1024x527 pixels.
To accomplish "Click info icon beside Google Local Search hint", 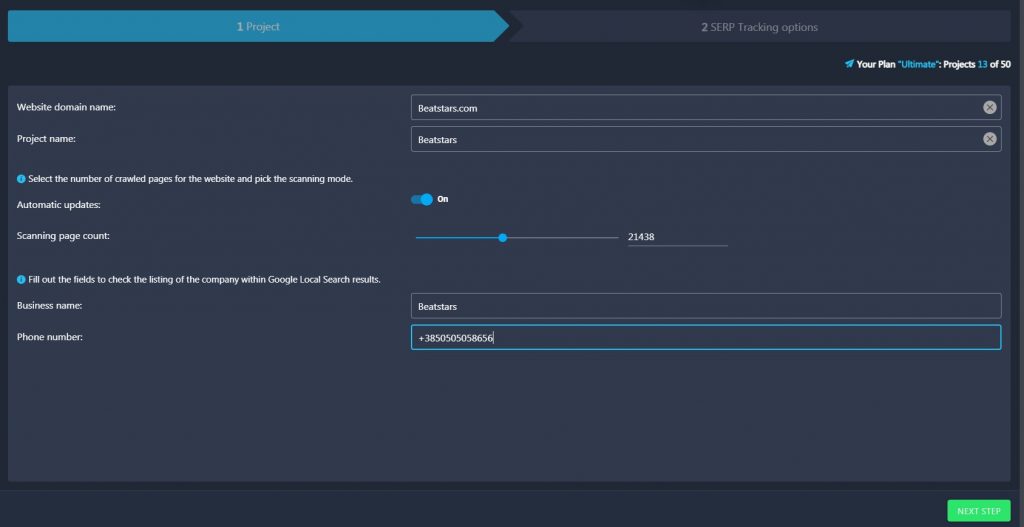I will pyautogui.click(x=21, y=279).
